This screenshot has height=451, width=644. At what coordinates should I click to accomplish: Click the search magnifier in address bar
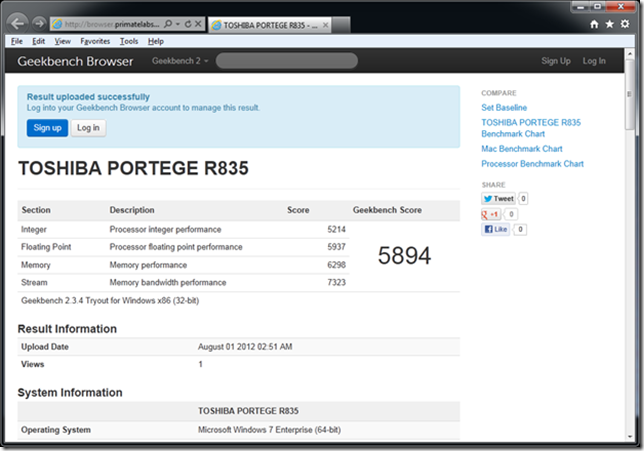pos(168,24)
